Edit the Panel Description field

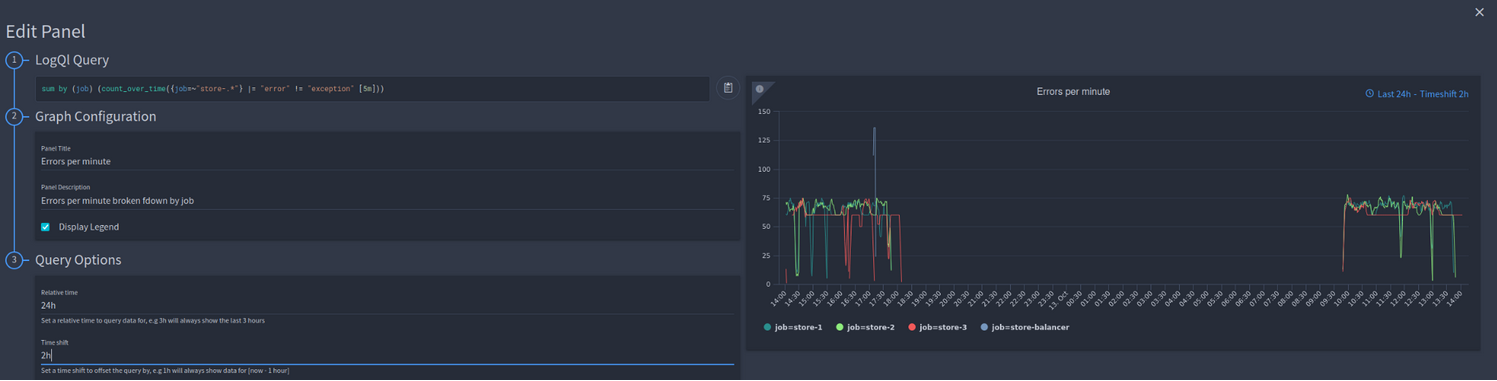pos(387,200)
